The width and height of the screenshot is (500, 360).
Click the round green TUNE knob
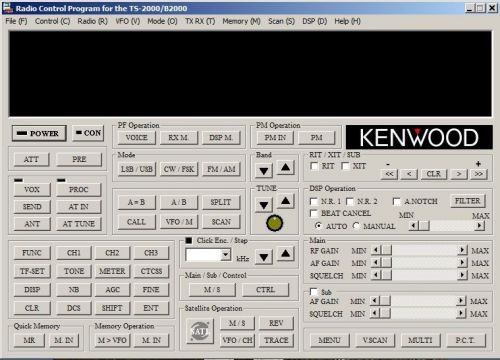[275, 223]
